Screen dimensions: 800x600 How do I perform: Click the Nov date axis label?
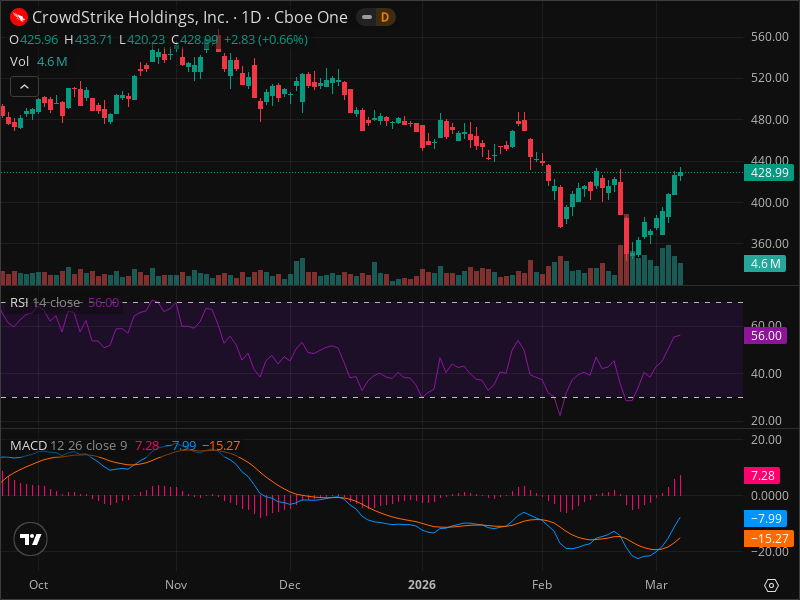176,585
